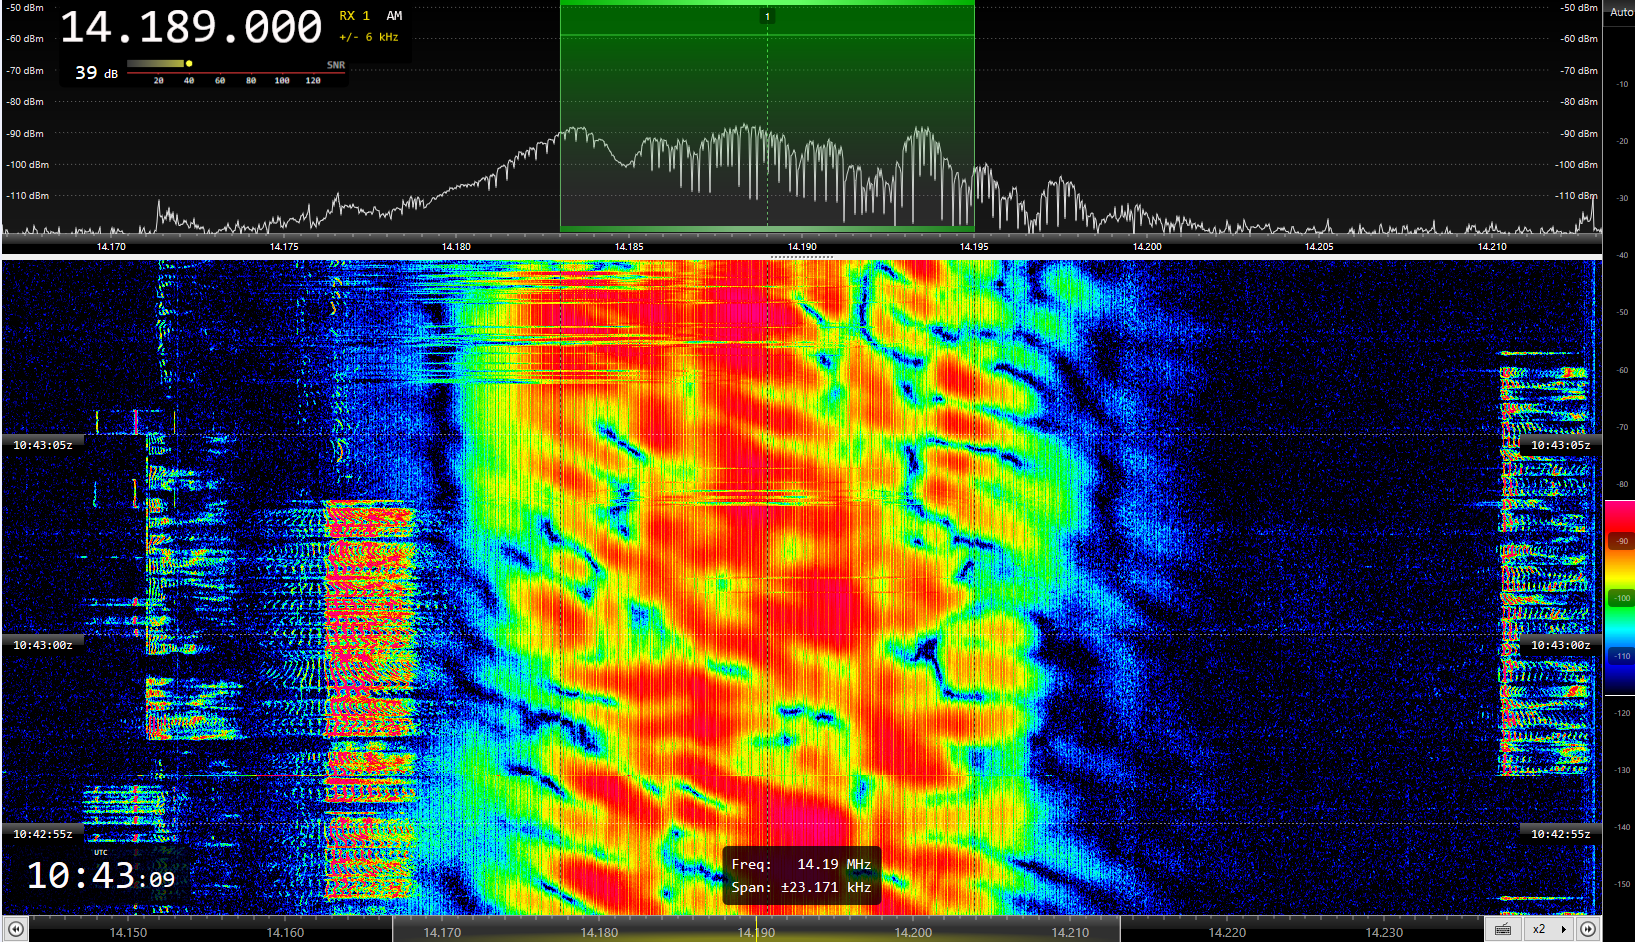The image size is (1635, 942).
Task: Click the 10:43:00z timestamp on waterfall left
Action: click(x=42, y=645)
